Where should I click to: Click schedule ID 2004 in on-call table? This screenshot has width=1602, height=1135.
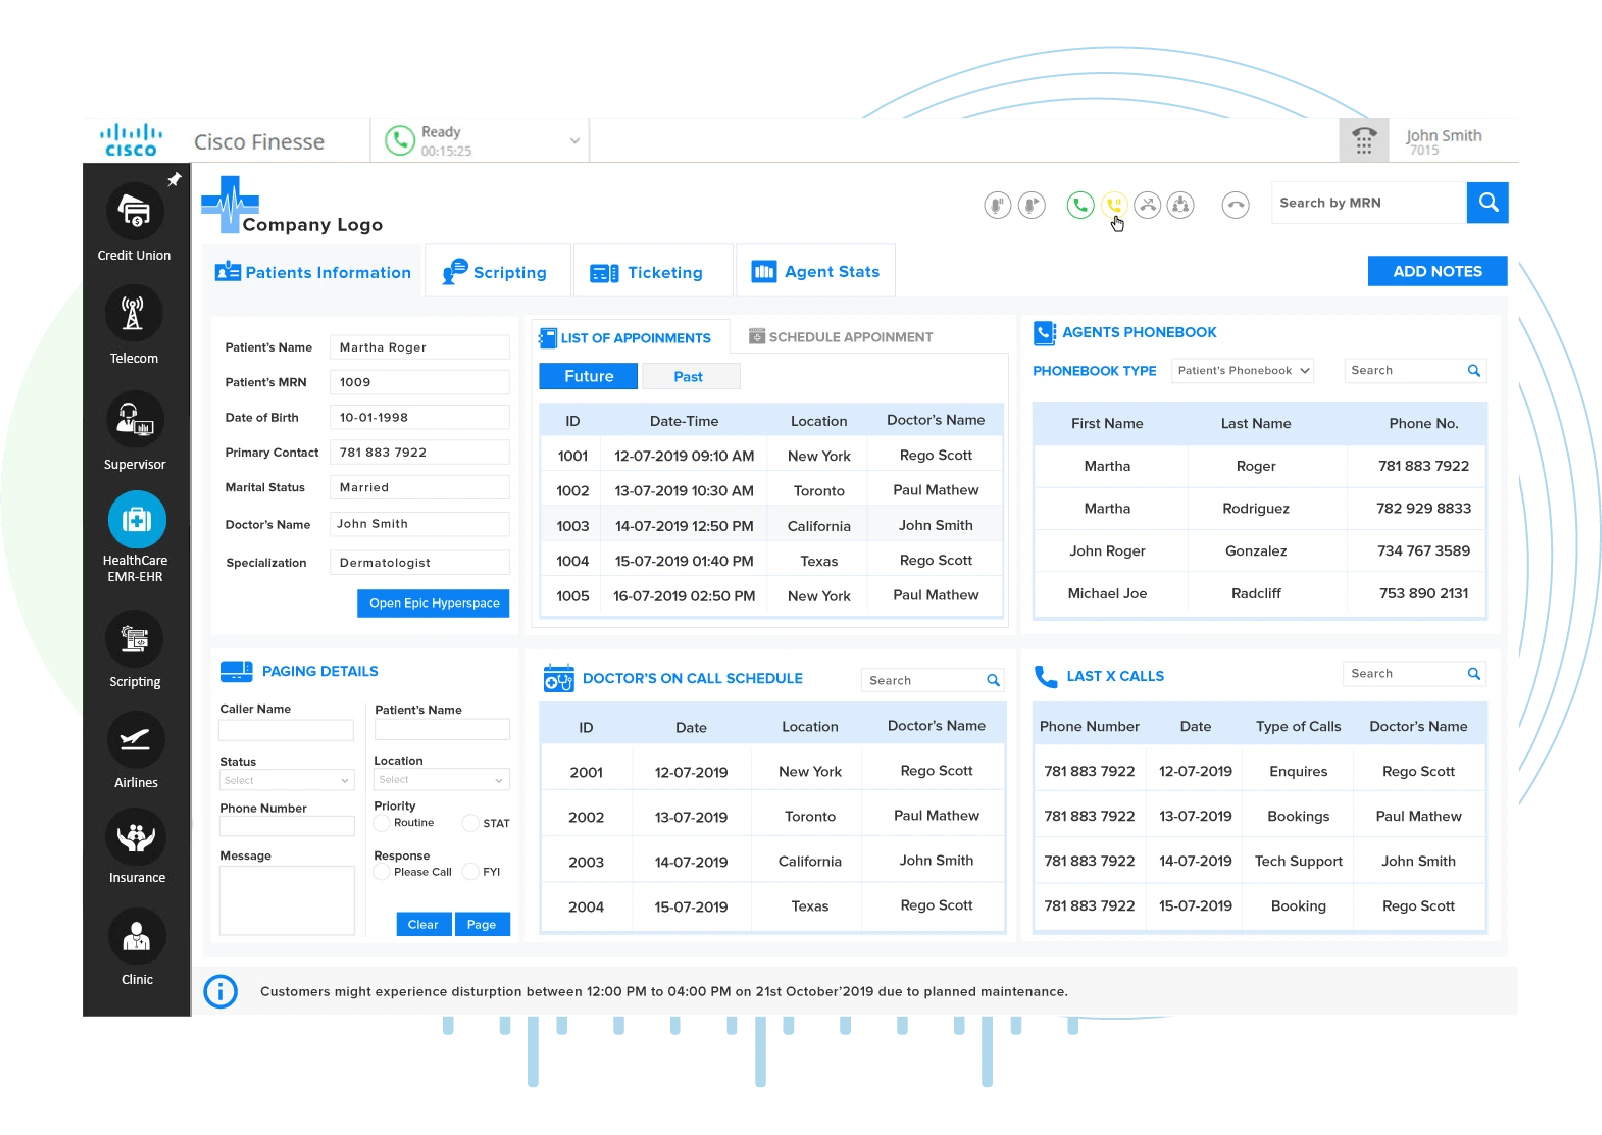pyautogui.click(x=586, y=907)
